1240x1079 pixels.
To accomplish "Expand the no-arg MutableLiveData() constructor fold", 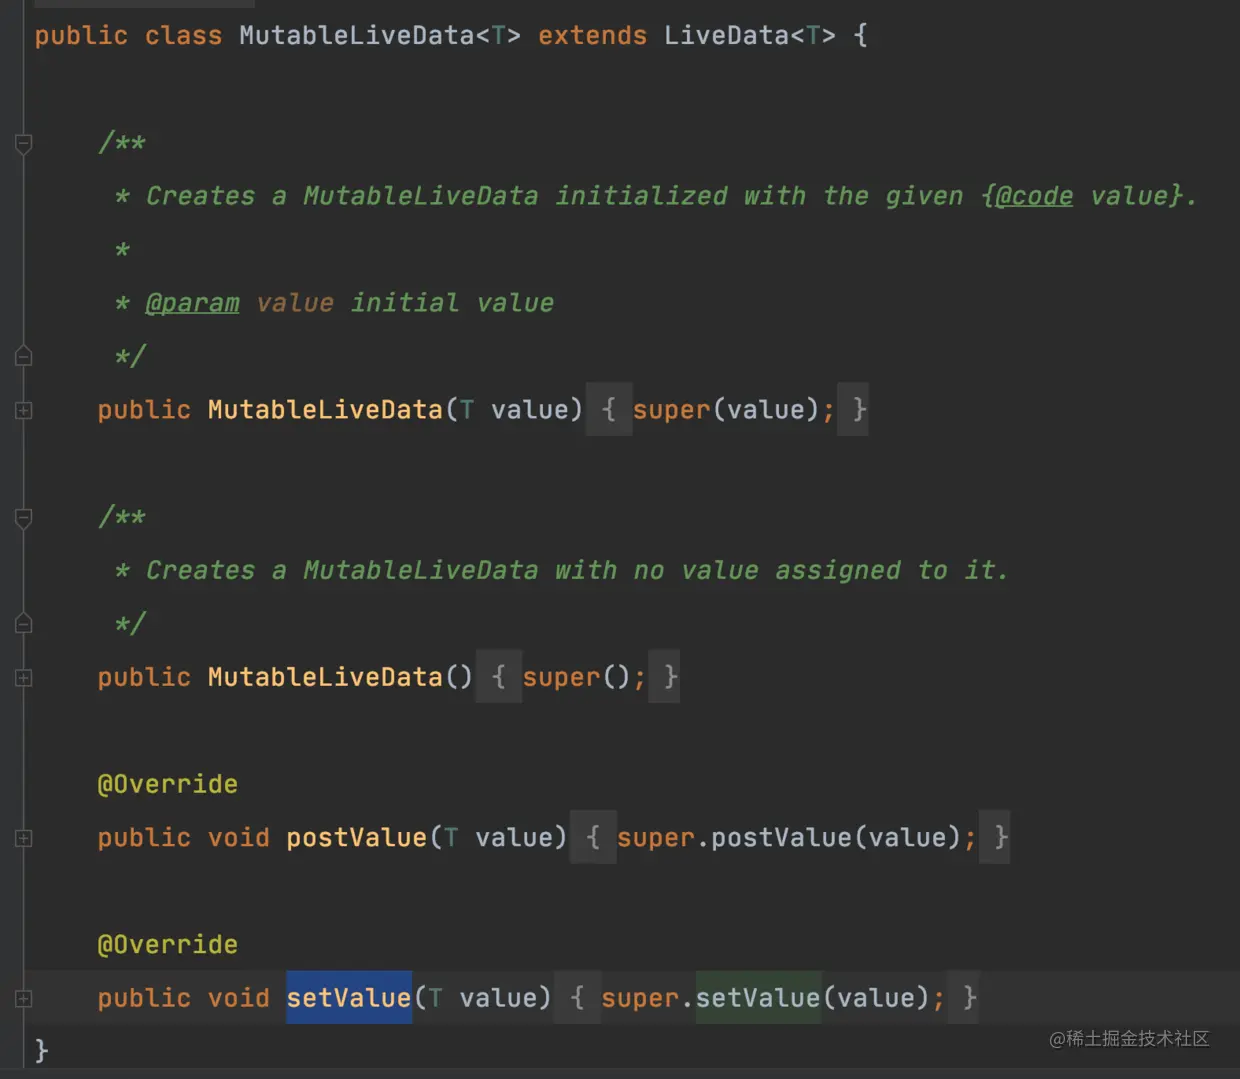I will click(x=24, y=677).
